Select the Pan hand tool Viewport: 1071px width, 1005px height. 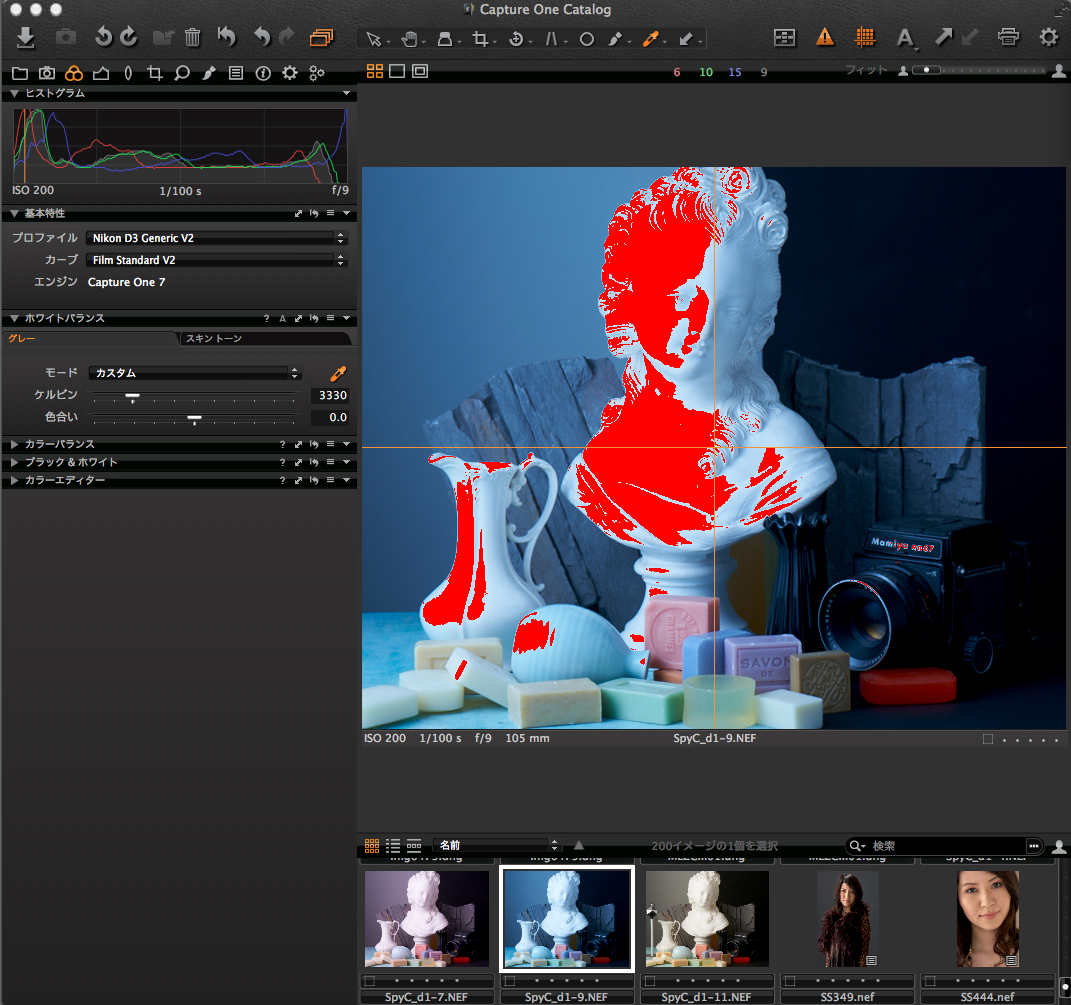coord(409,39)
